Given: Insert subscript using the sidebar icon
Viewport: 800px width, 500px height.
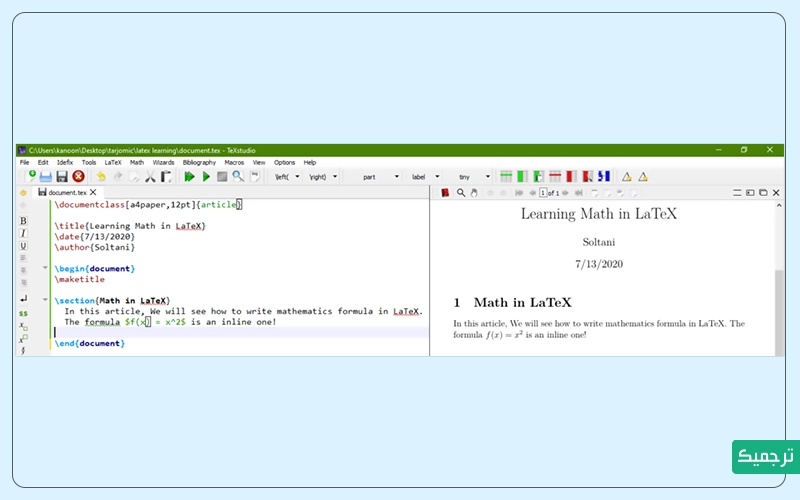Looking at the screenshot, I should point(23,326).
